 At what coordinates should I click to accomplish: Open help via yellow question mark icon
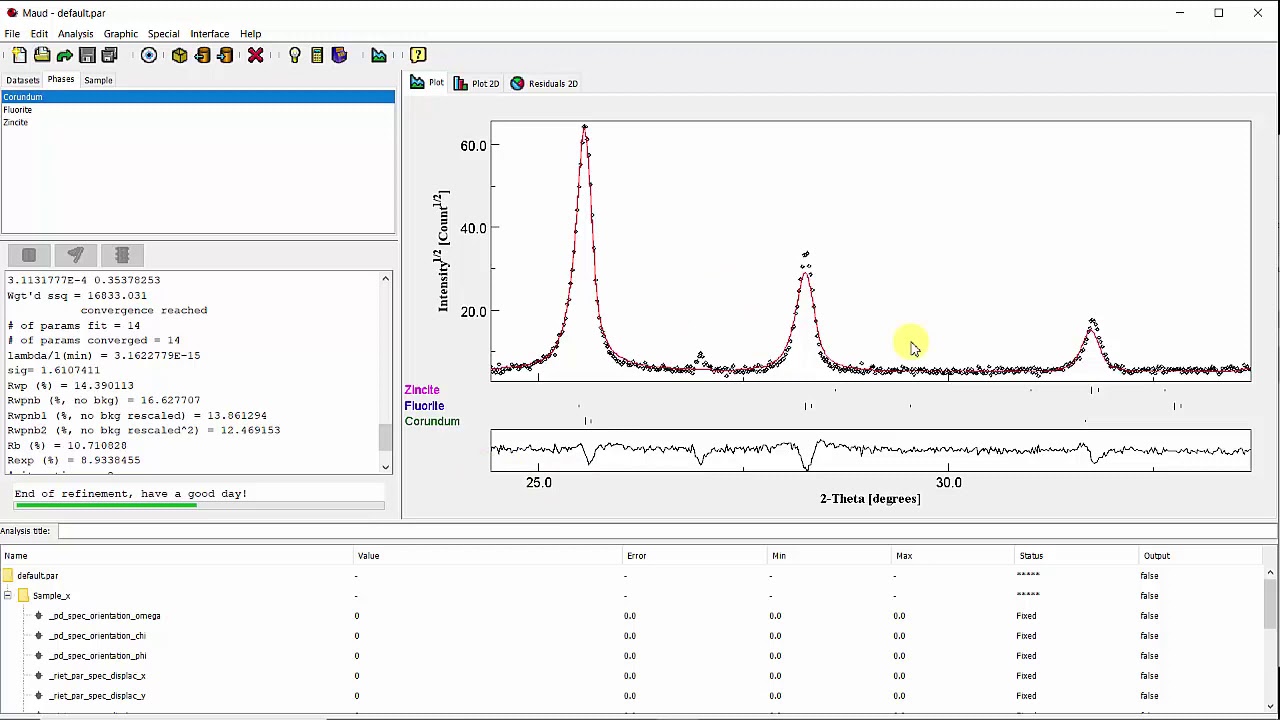tap(418, 55)
